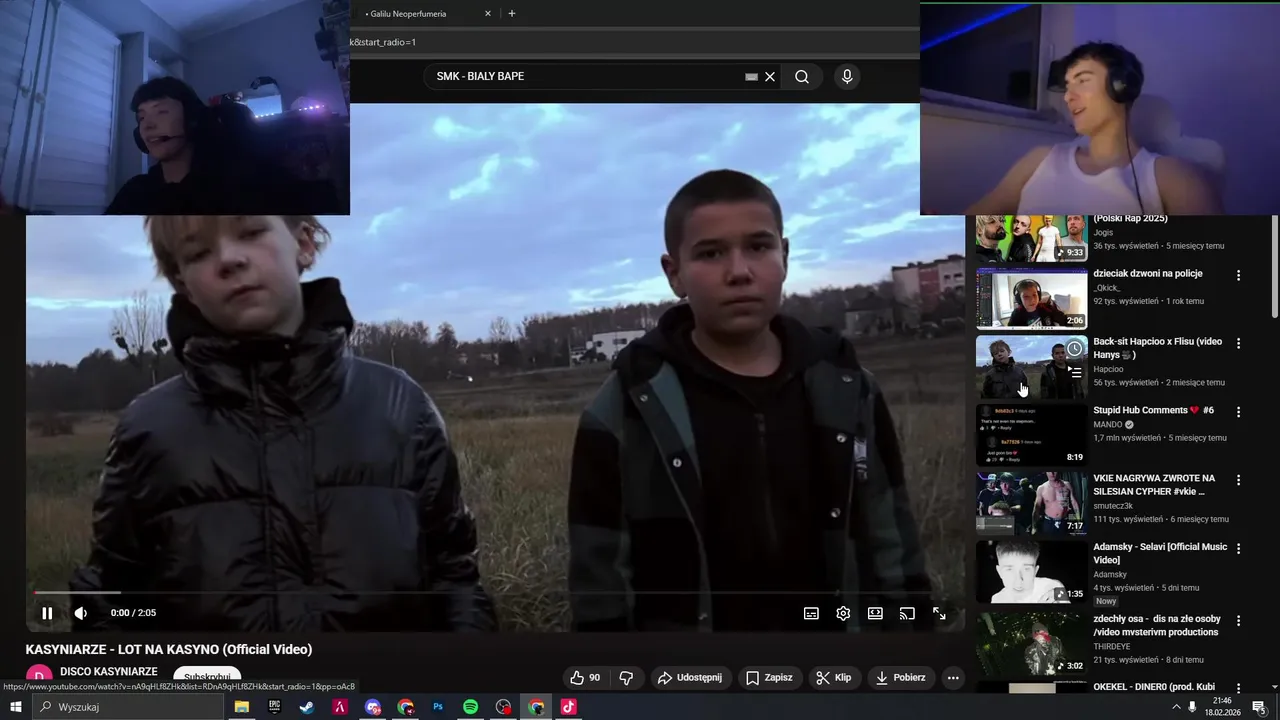
Task: Open Steam from the taskbar
Action: click(307, 707)
